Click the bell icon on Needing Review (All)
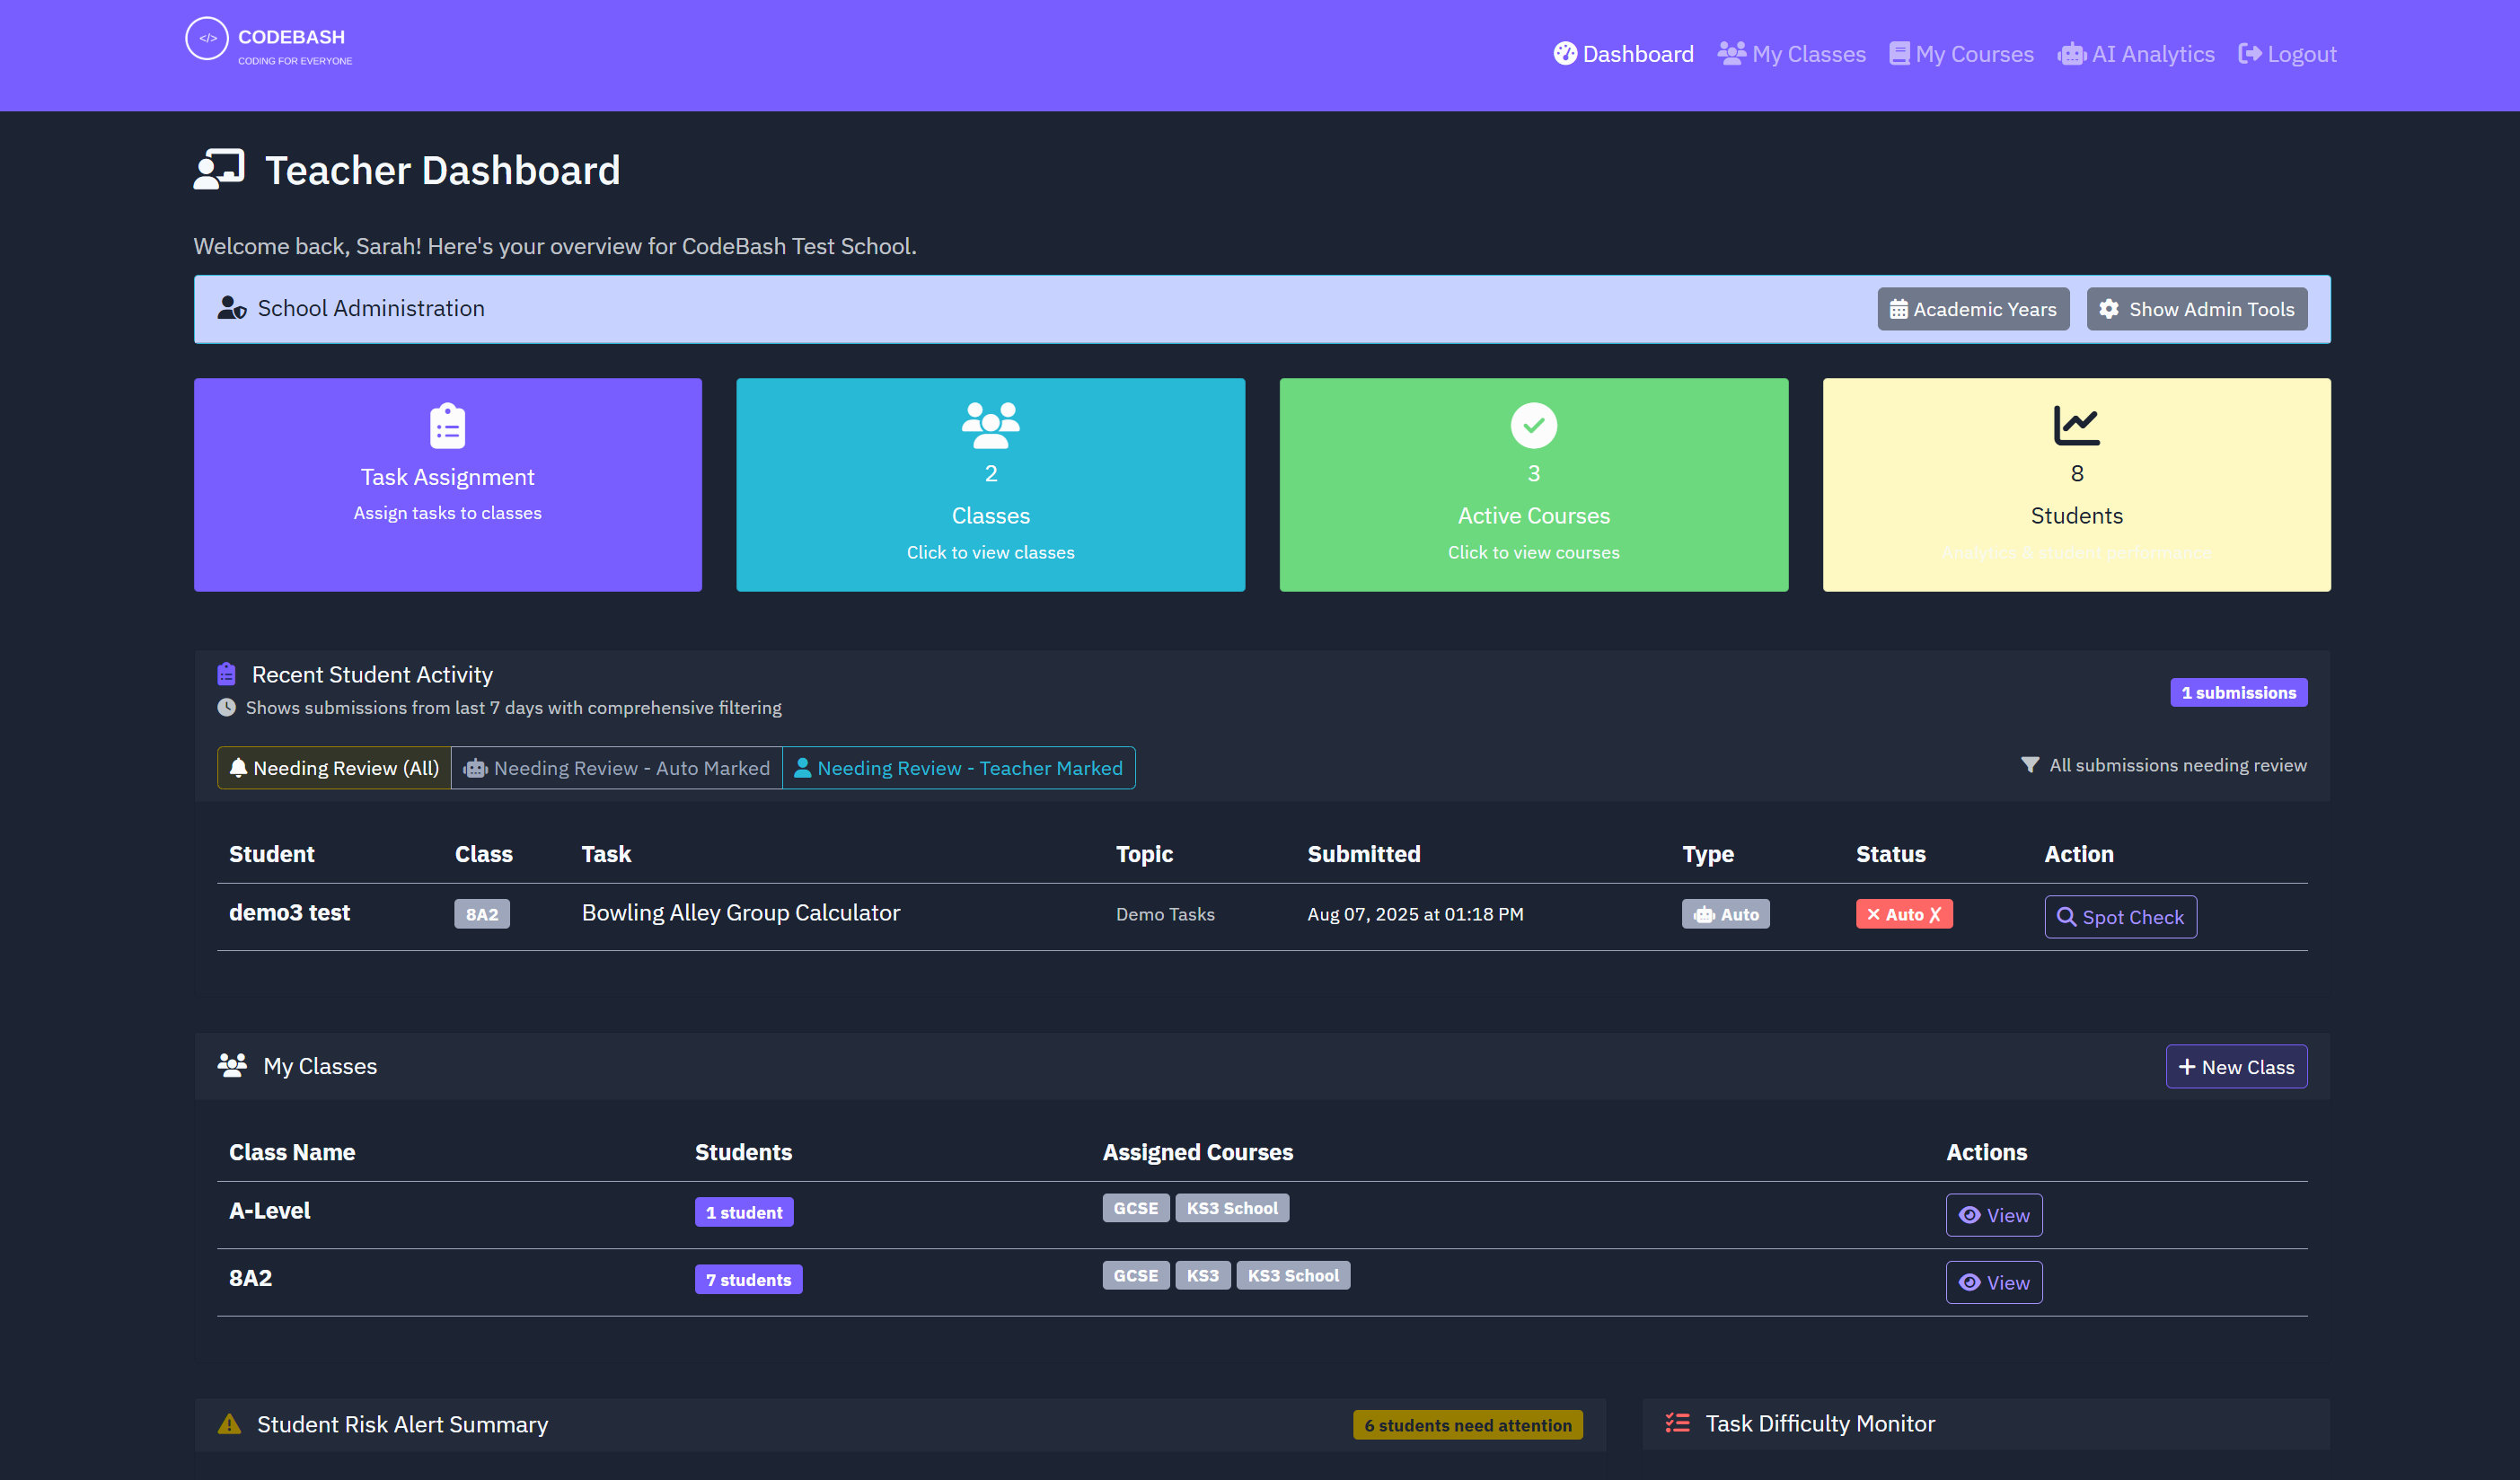This screenshot has width=2520, height=1480. [x=238, y=768]
